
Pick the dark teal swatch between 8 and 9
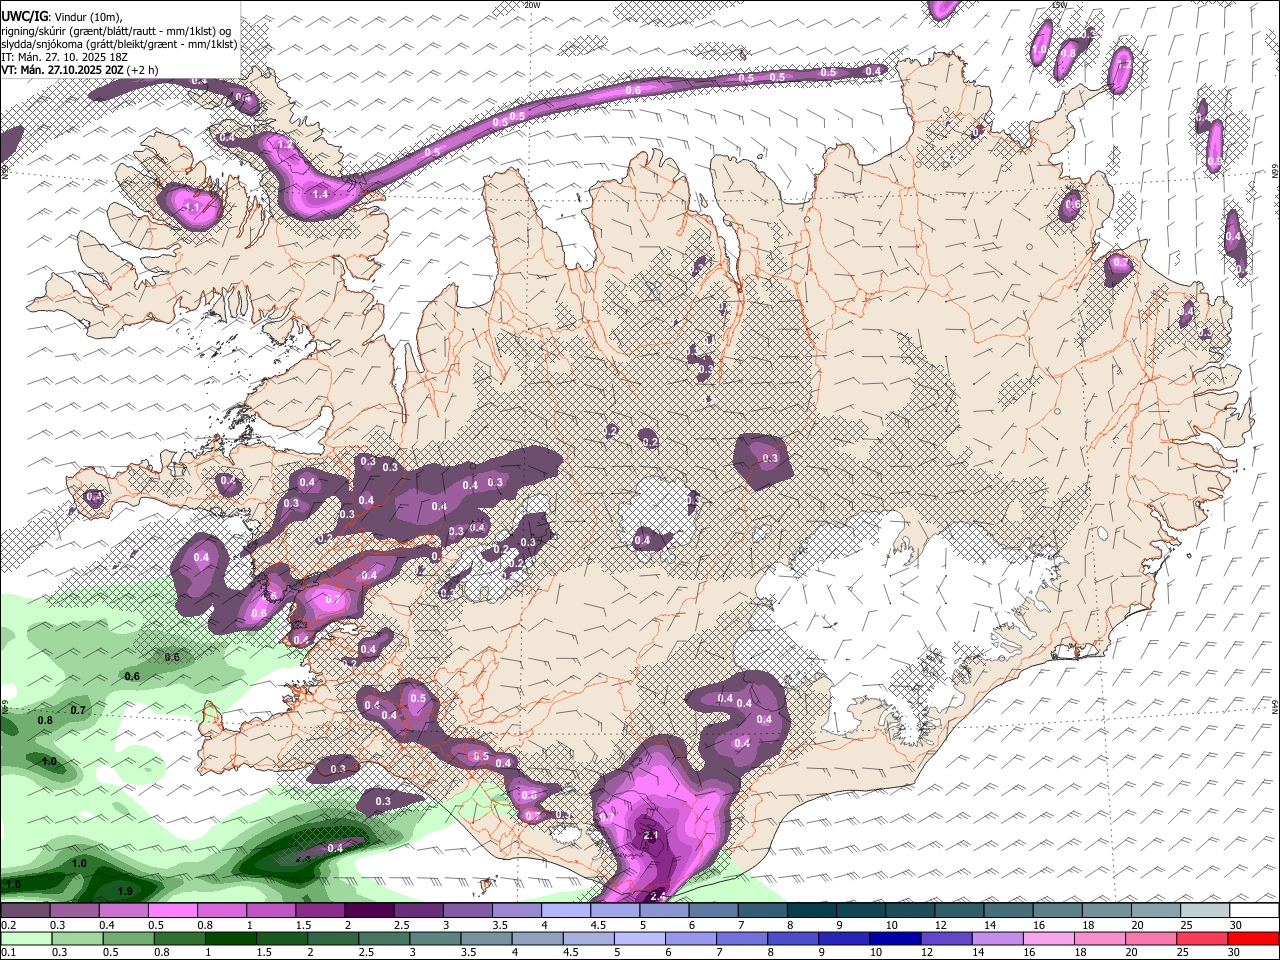[x=811, y=911]
